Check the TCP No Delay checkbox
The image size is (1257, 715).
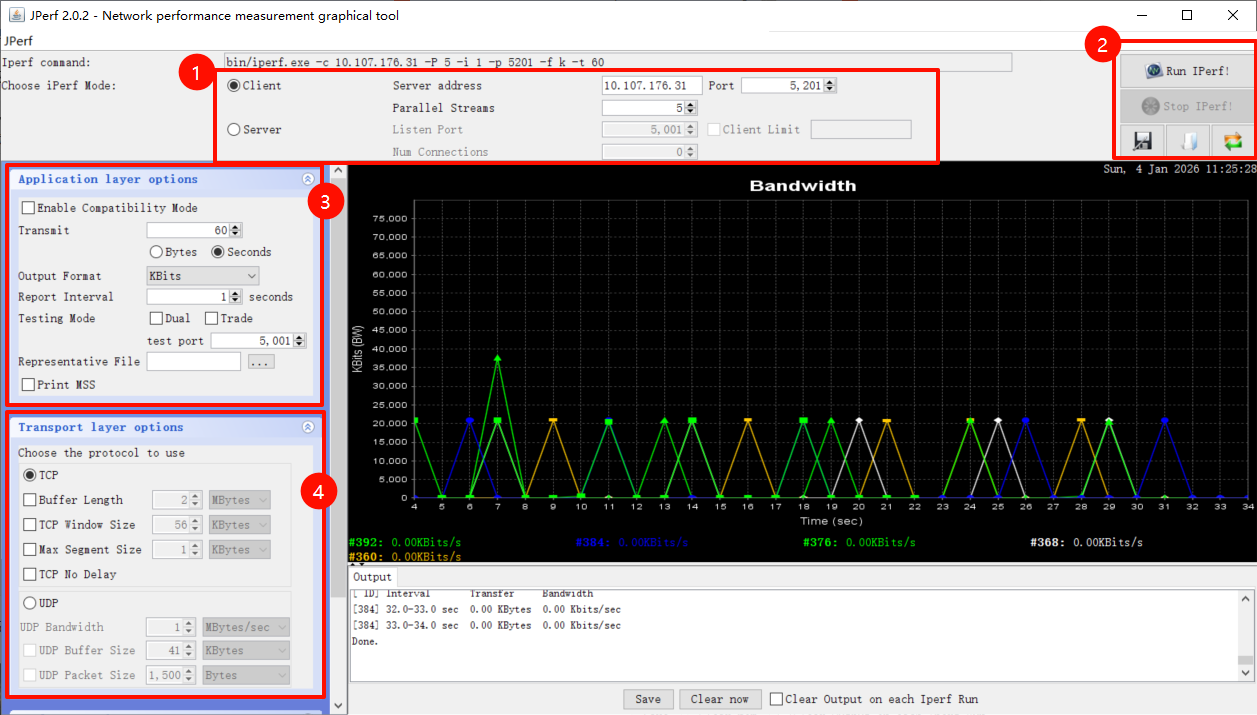30,575
